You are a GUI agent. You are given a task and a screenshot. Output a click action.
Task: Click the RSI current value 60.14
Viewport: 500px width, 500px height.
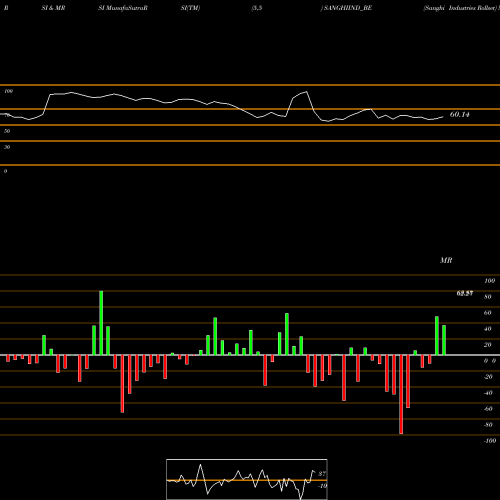pyautogui.click(x=460, y=114)
